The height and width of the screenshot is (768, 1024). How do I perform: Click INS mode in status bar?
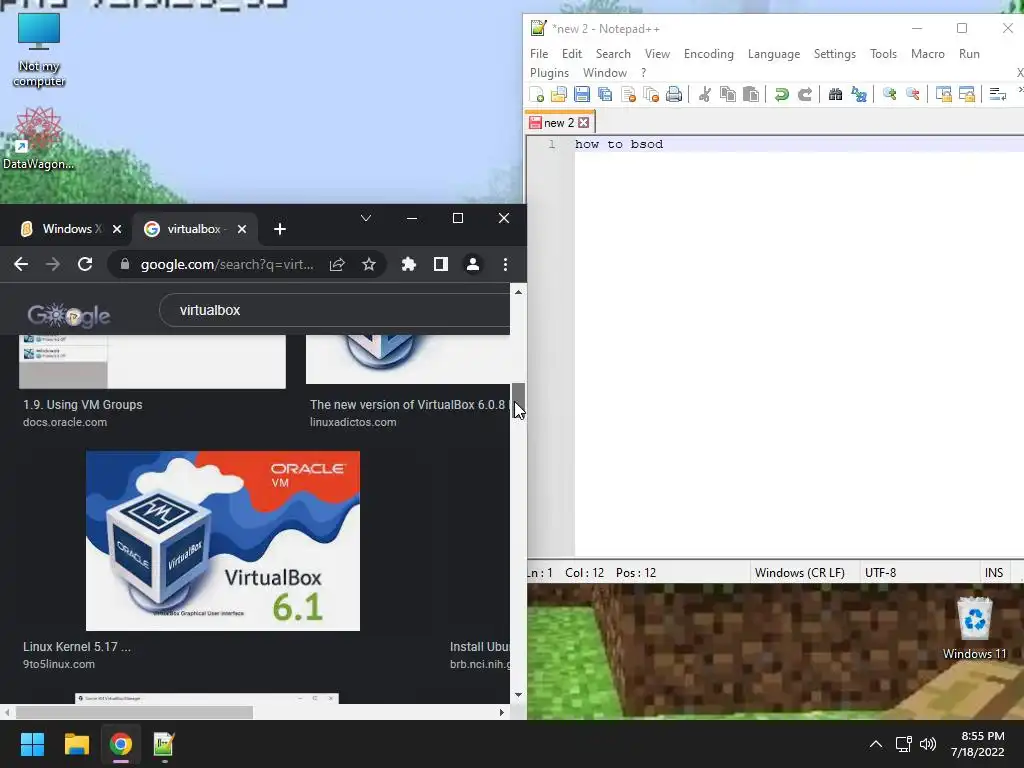point(993,573)
